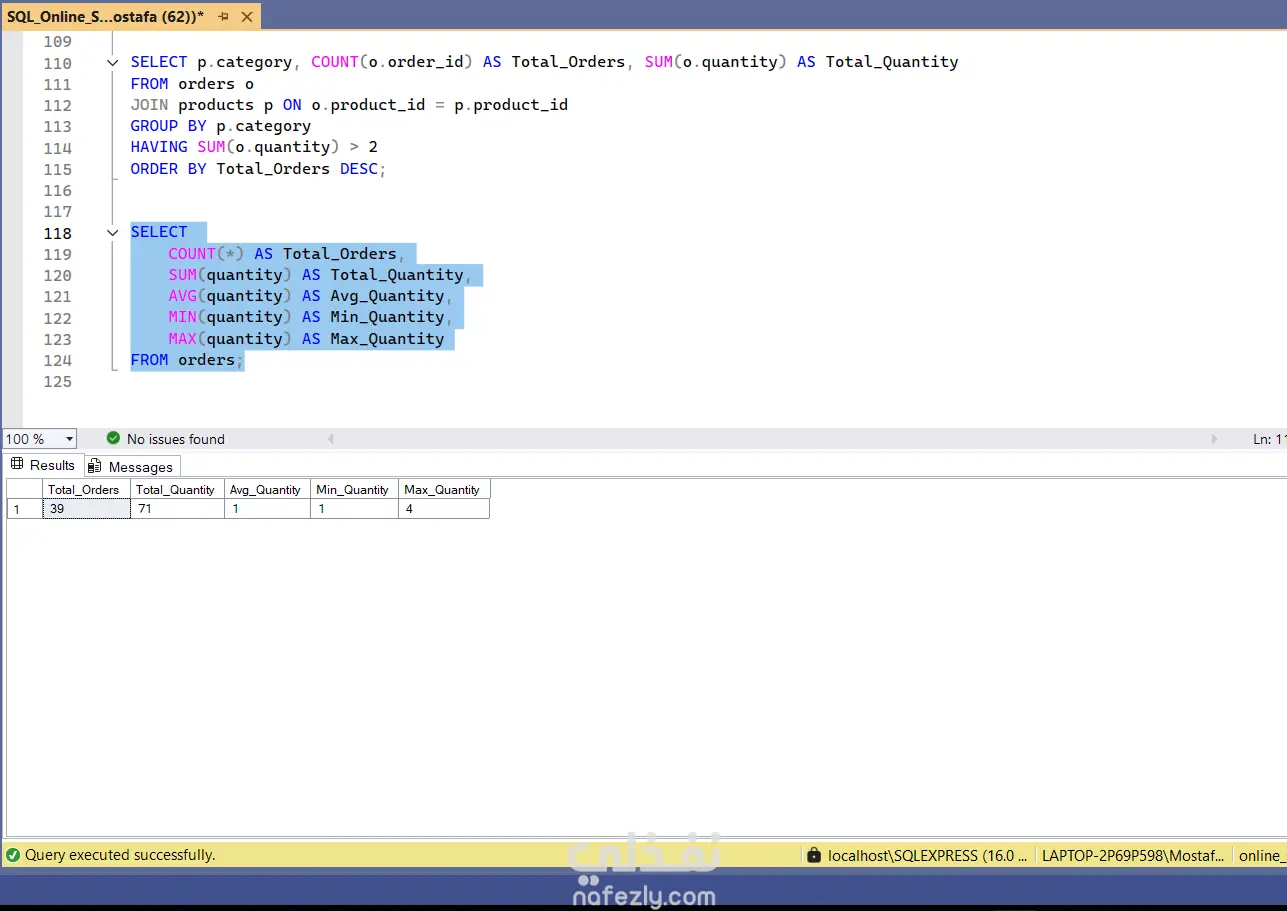Click the Total_Orders column header
1287x911 pixels.
[86, 489]
